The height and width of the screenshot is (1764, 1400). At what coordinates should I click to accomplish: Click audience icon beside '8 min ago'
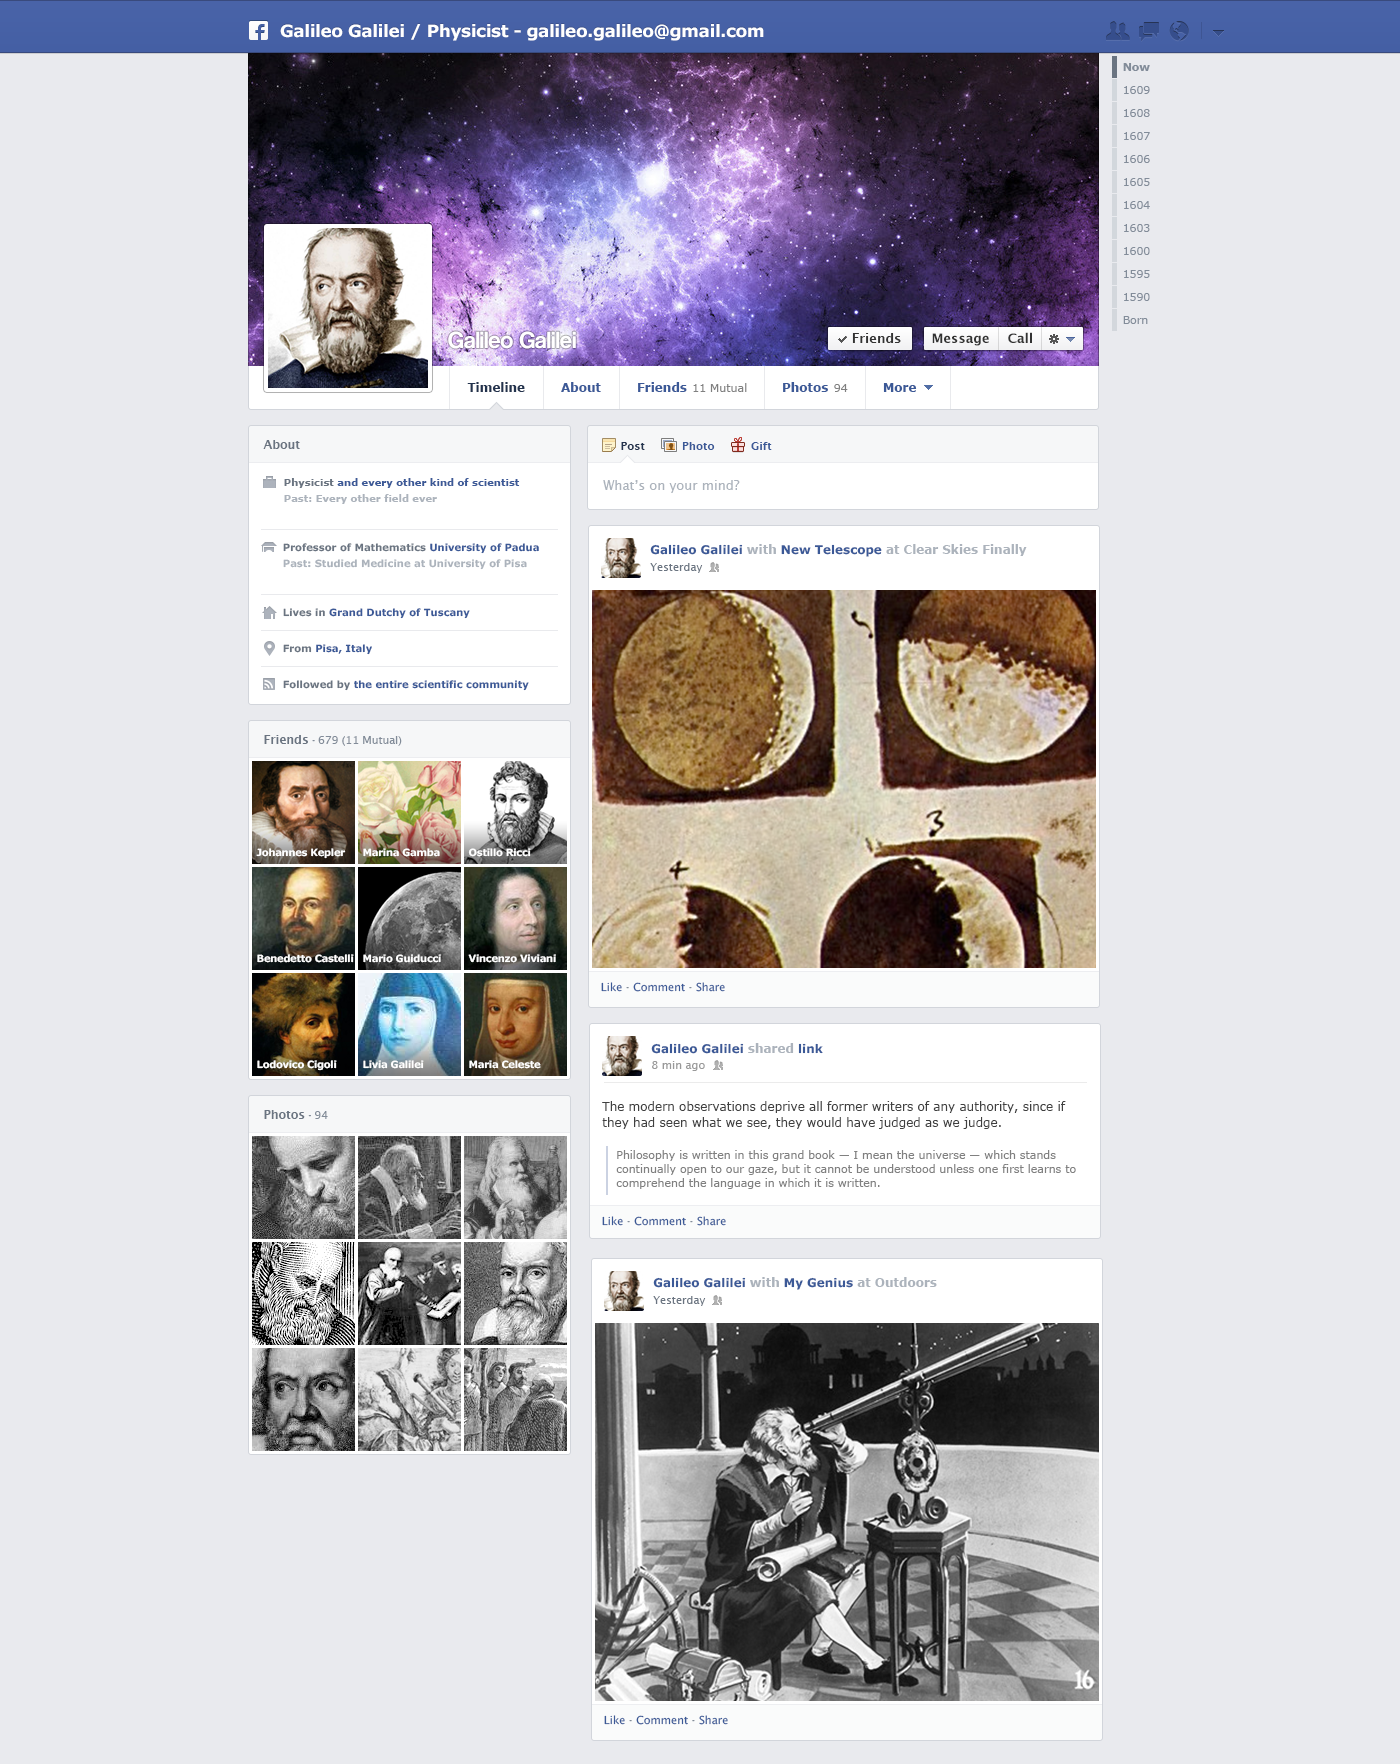click(x=718, y=1065)
